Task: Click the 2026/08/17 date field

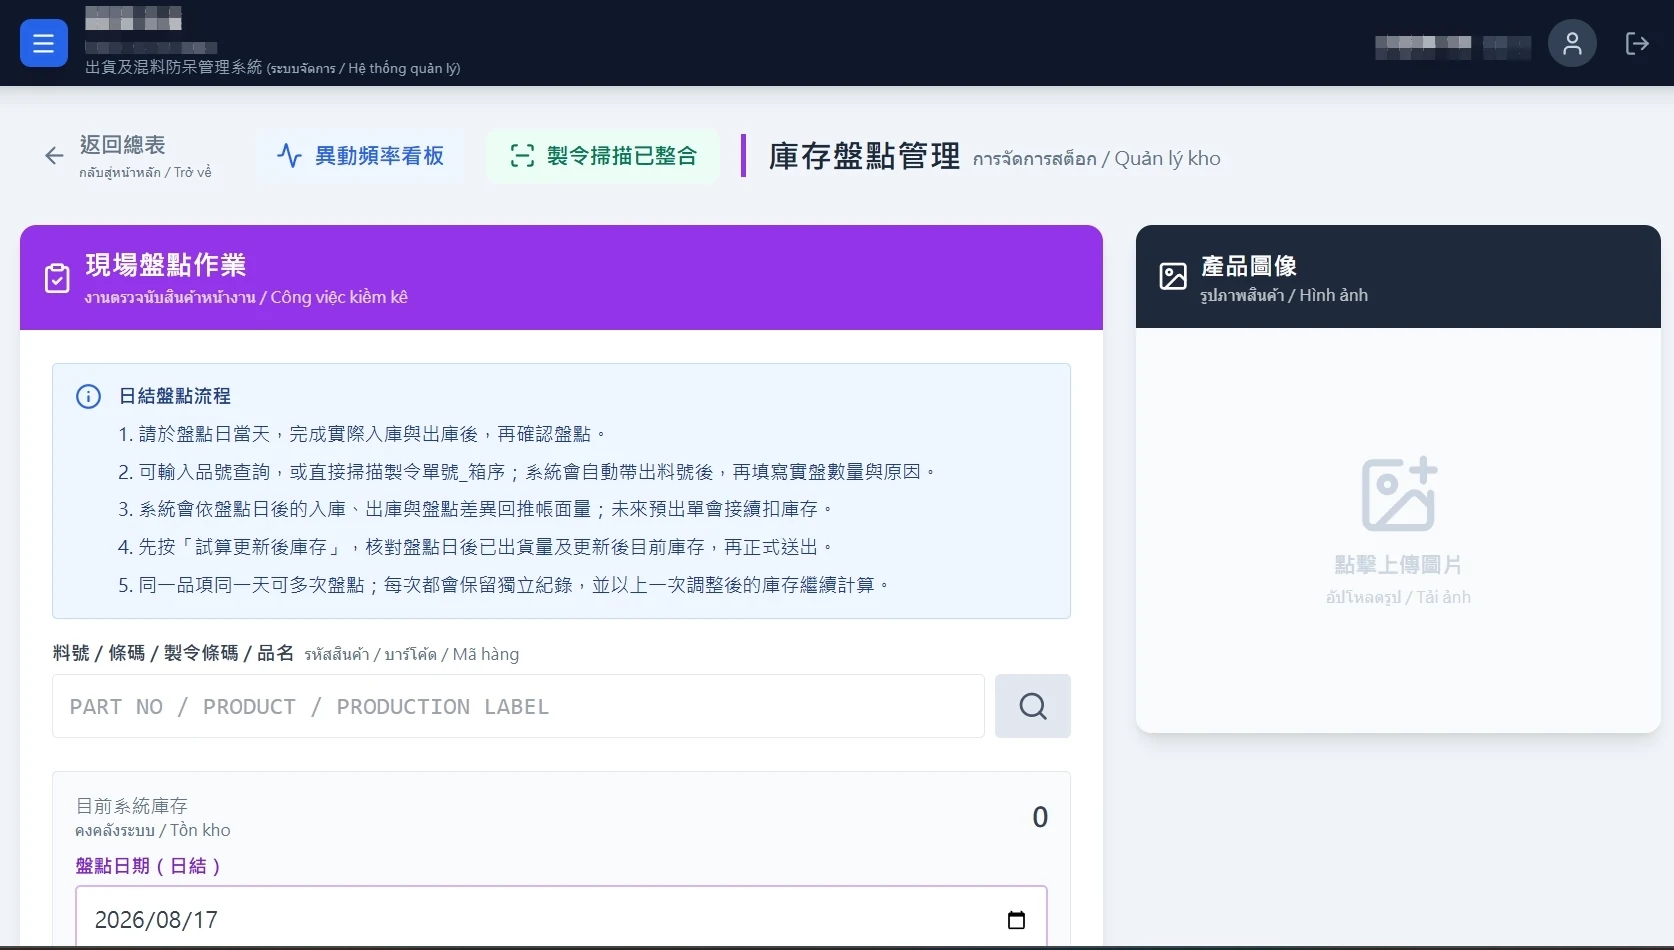Action: coord(561,918)
